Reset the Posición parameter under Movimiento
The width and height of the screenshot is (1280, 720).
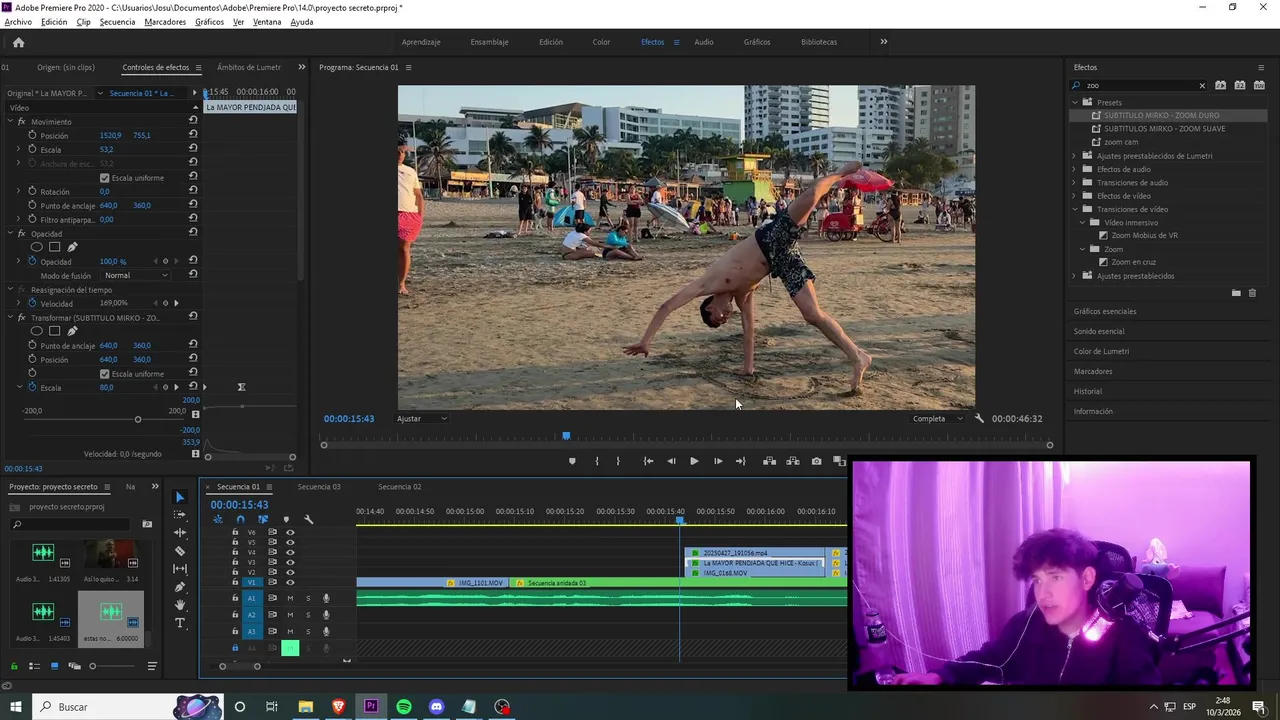click(x=193, y=135)
